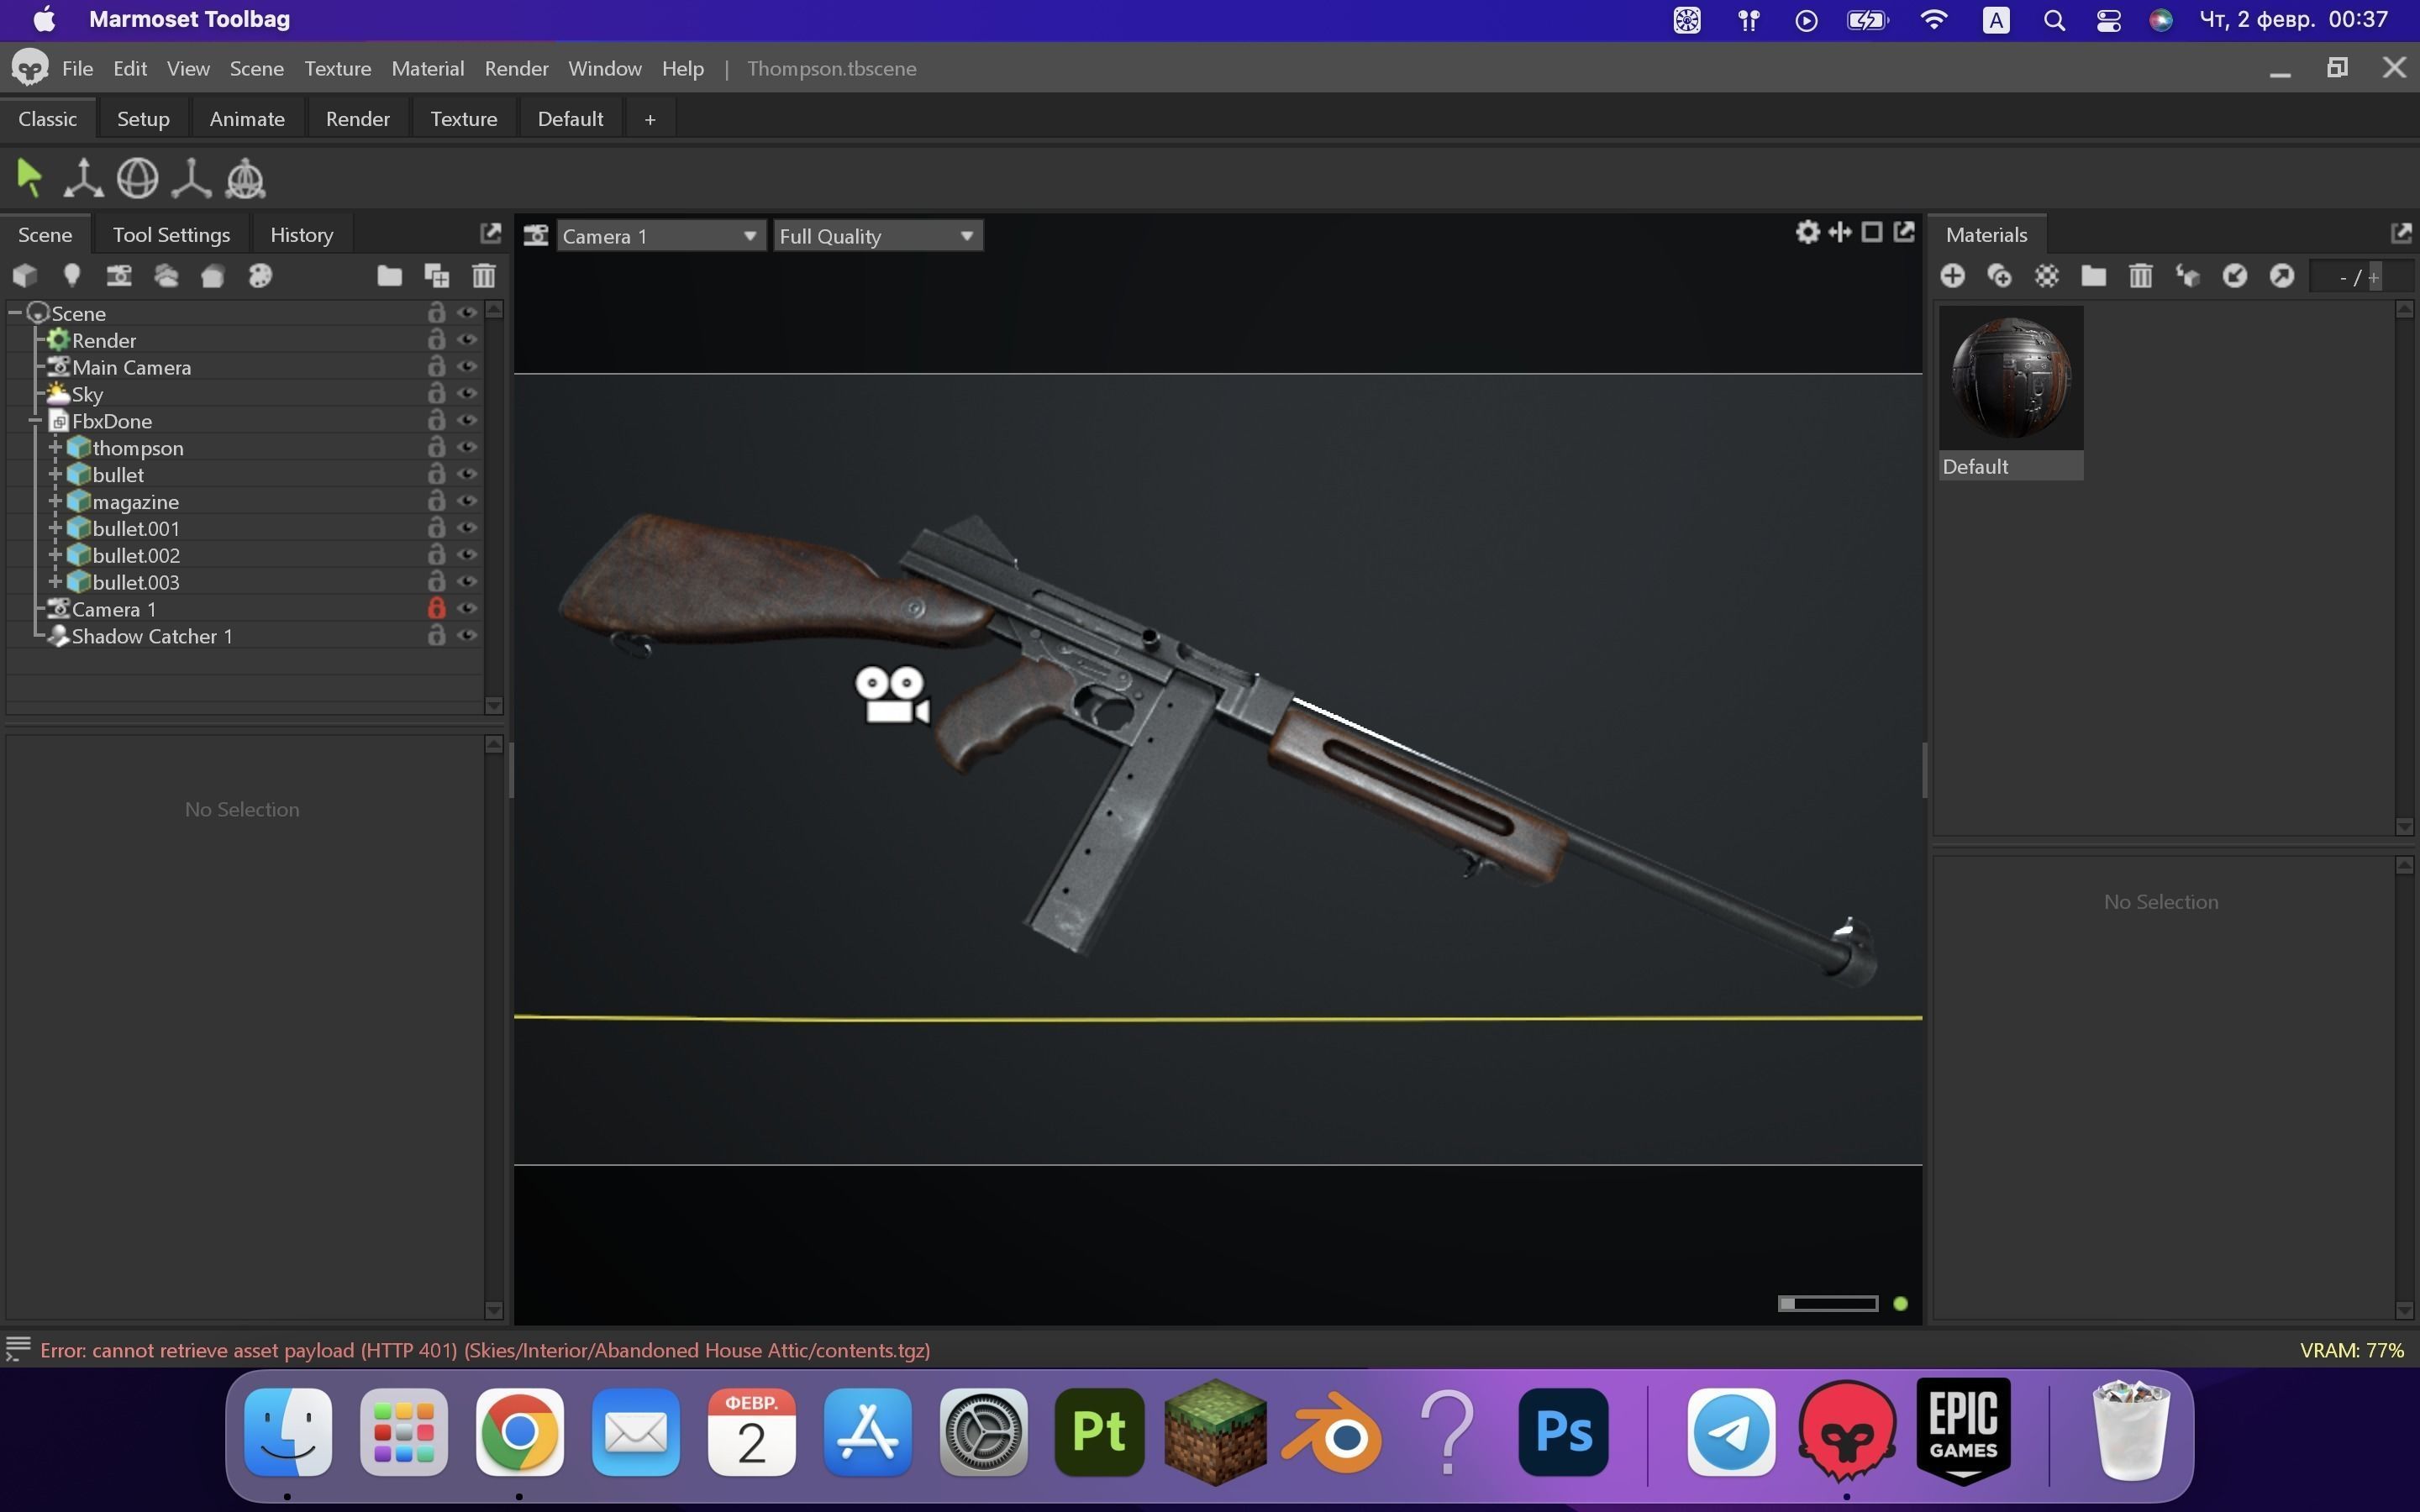2420x1512 pixels.
Task: Toggle visibility of Shadow Catcher 1
Action: pos(467,636)
